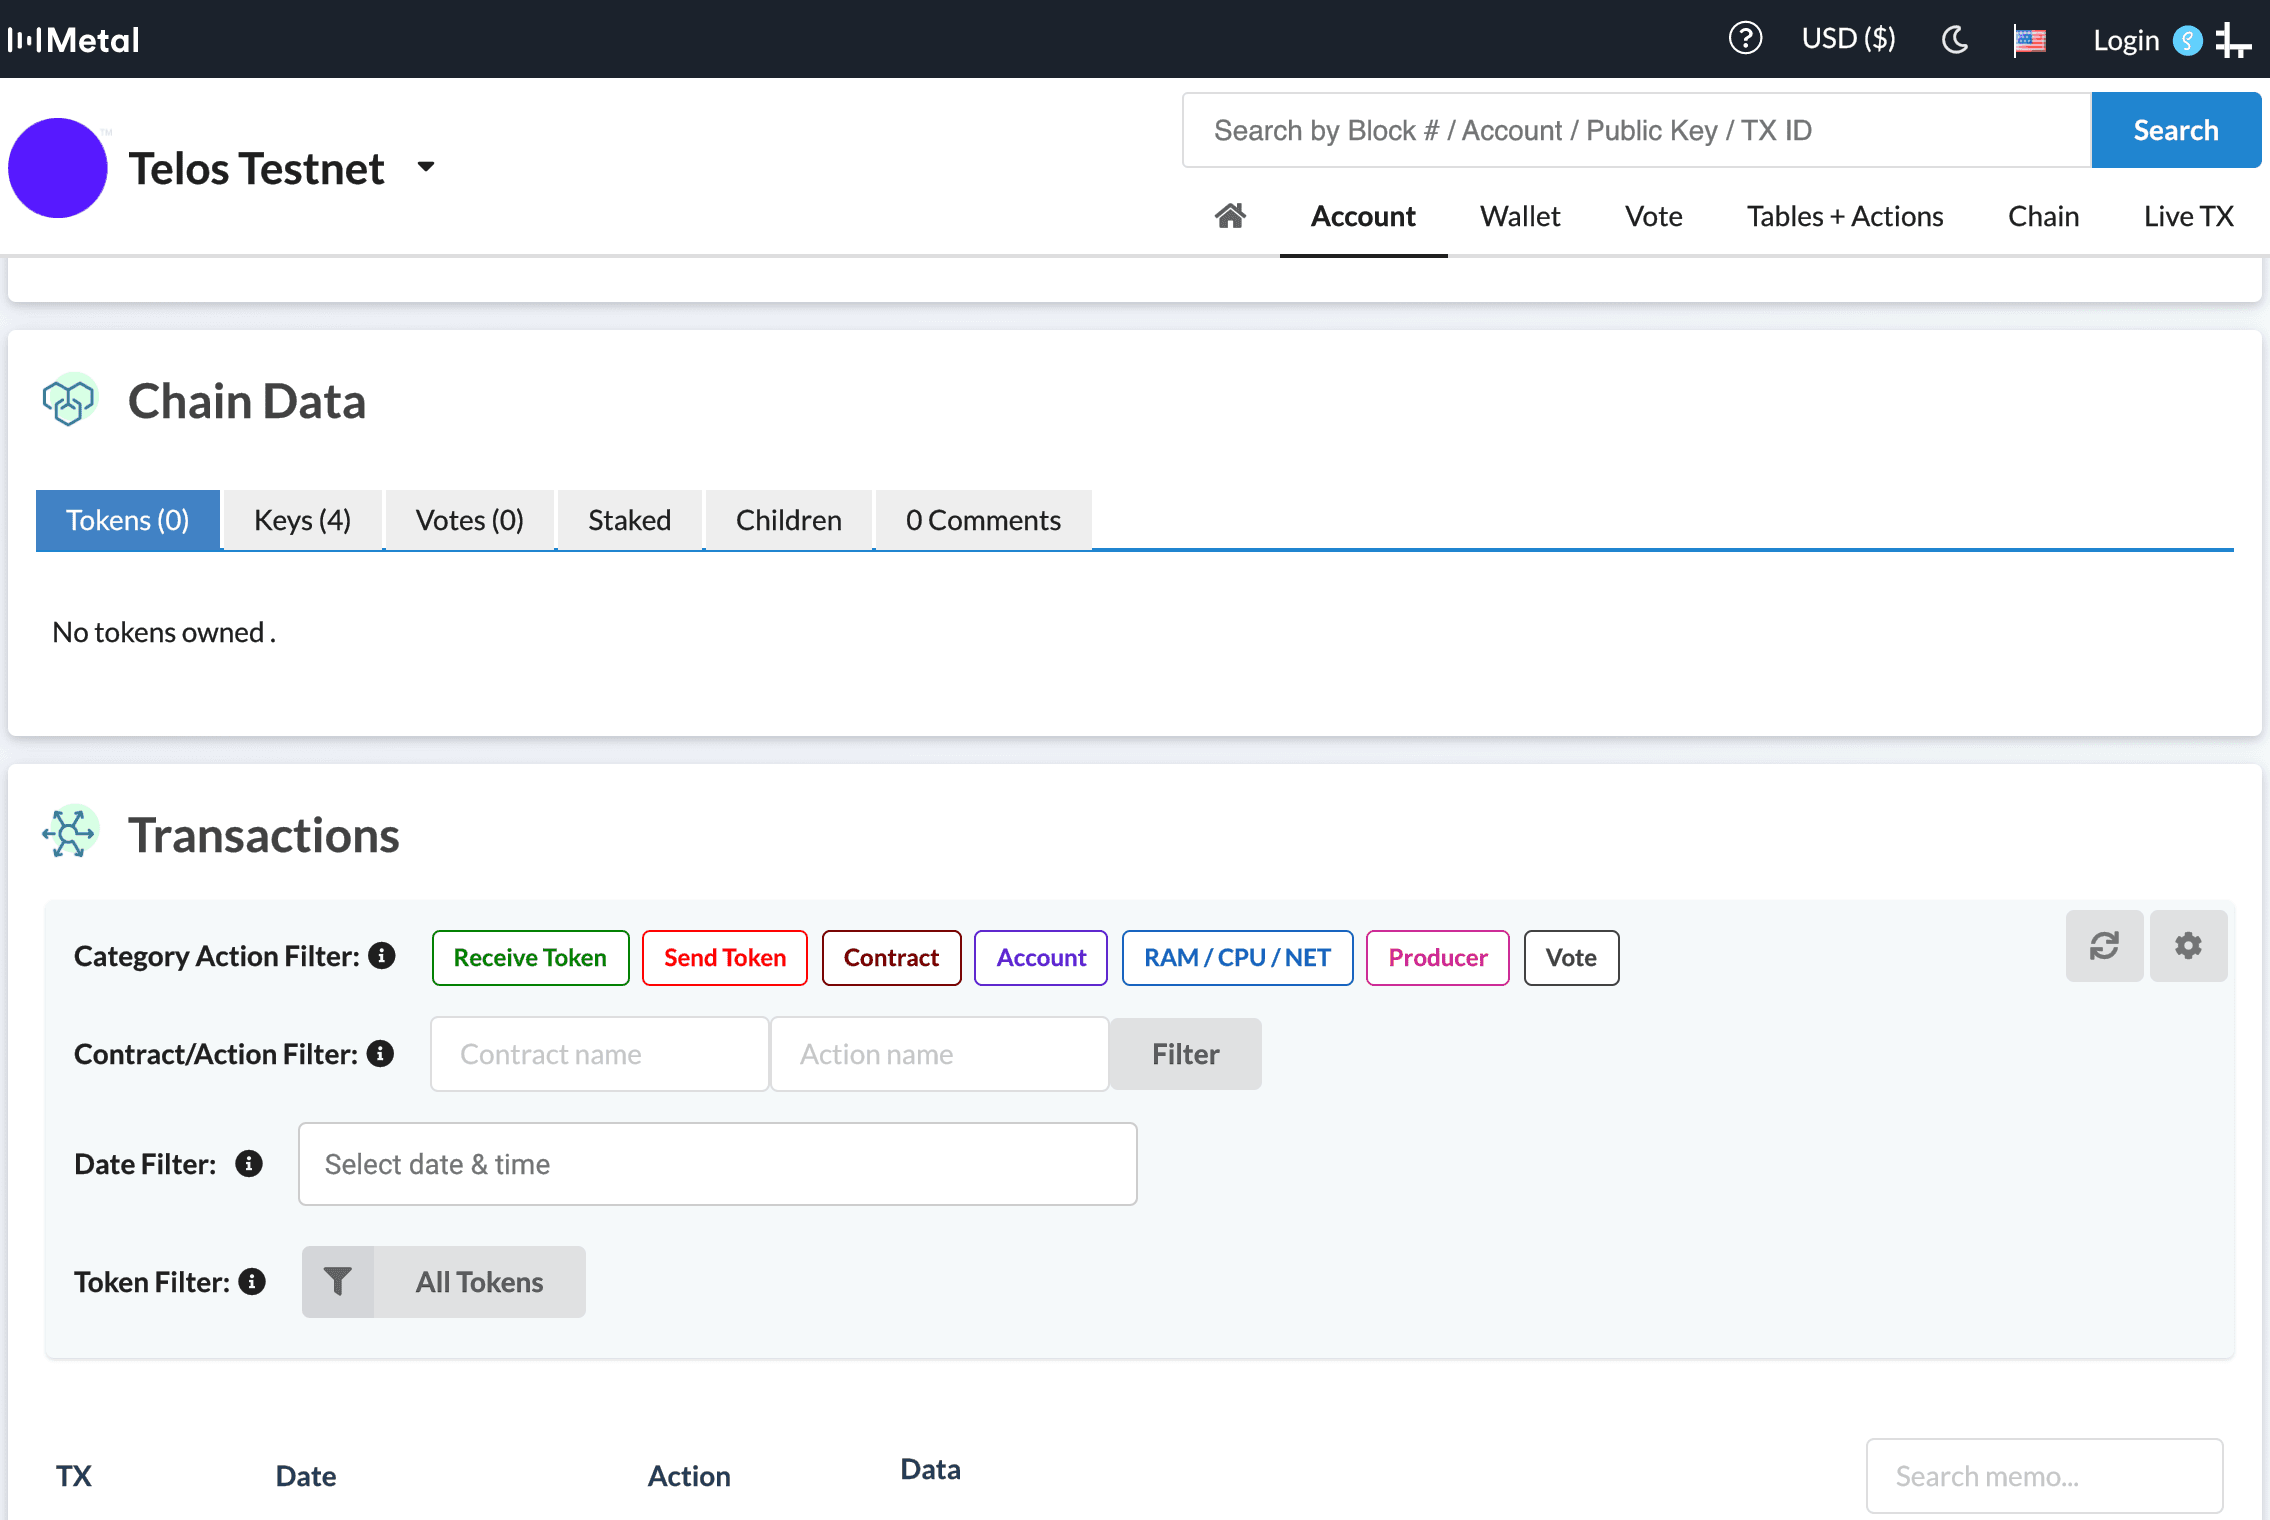Expand the Telos Testnet network dropdown
2270x1520 pixels.
pyautogui.click(x=426, y=167)
